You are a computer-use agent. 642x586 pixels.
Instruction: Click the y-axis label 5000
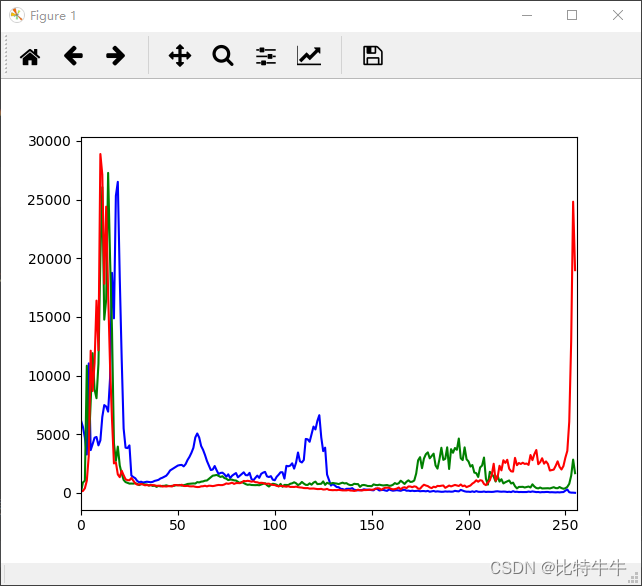point(53,435)
